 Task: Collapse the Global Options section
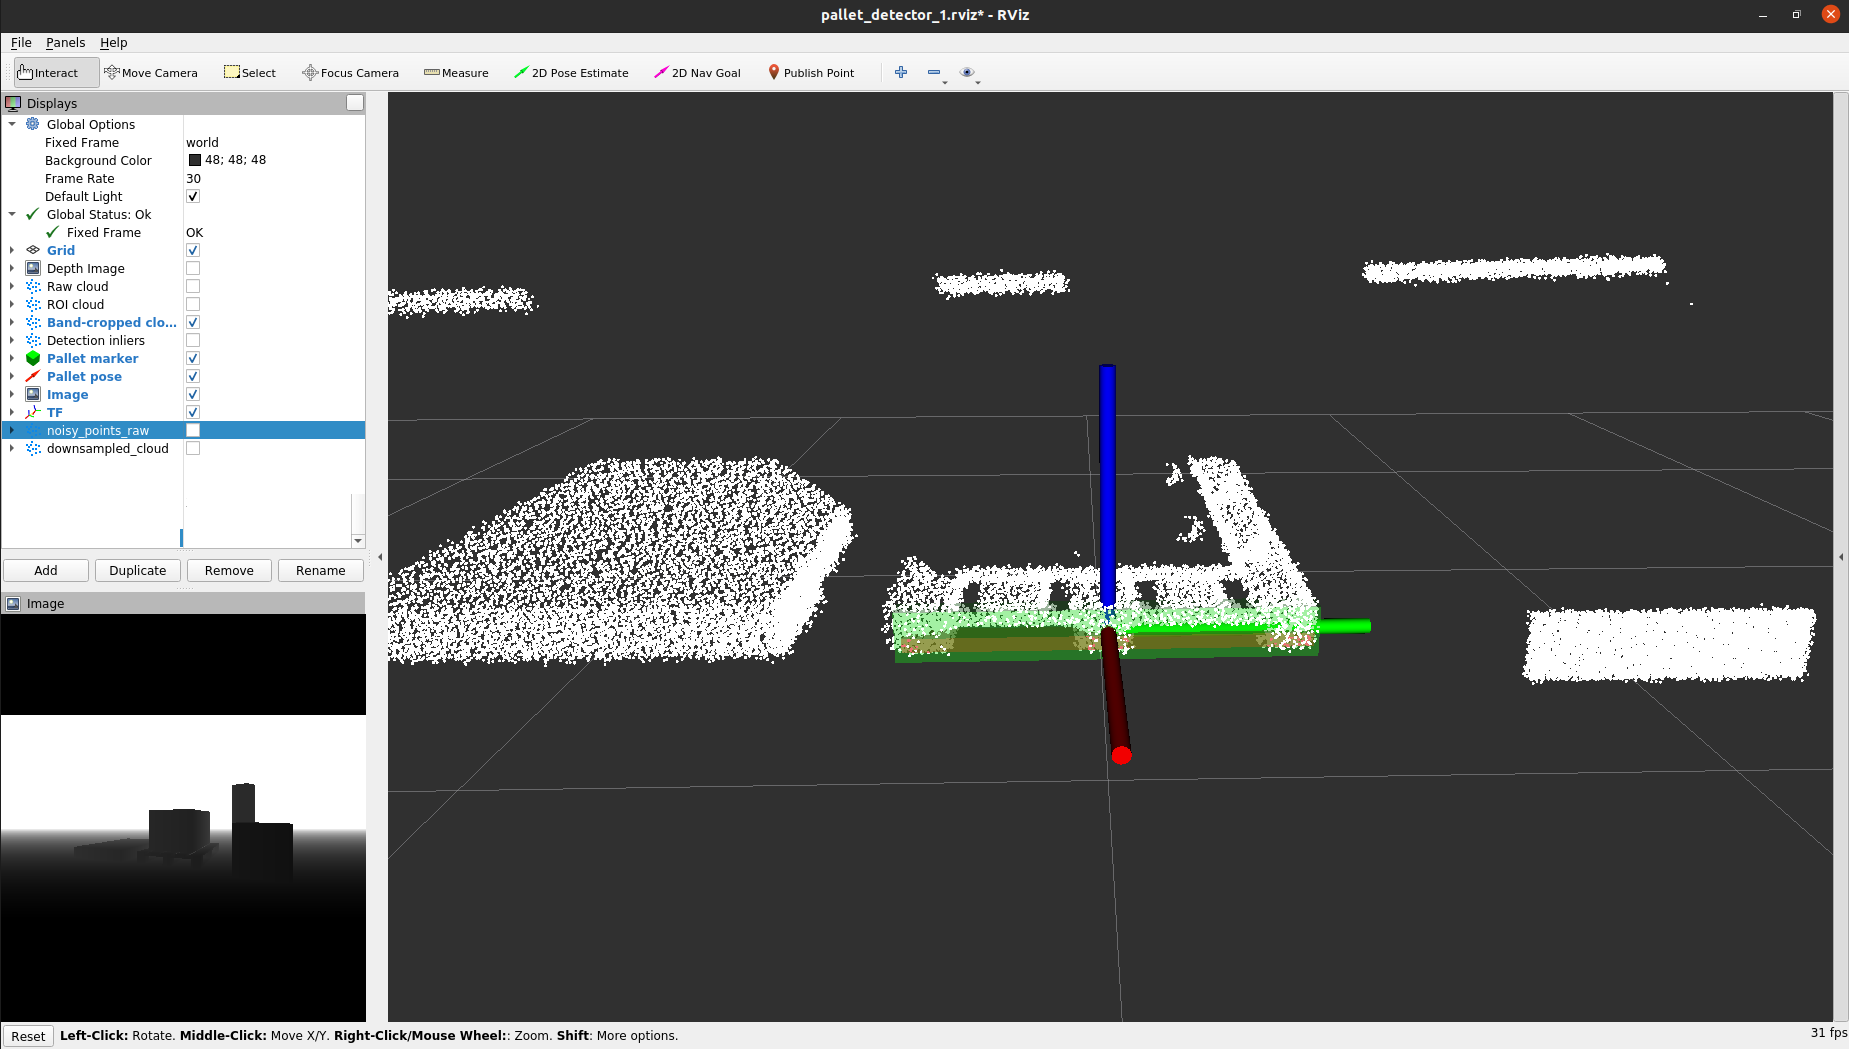(x=12, y=124)
